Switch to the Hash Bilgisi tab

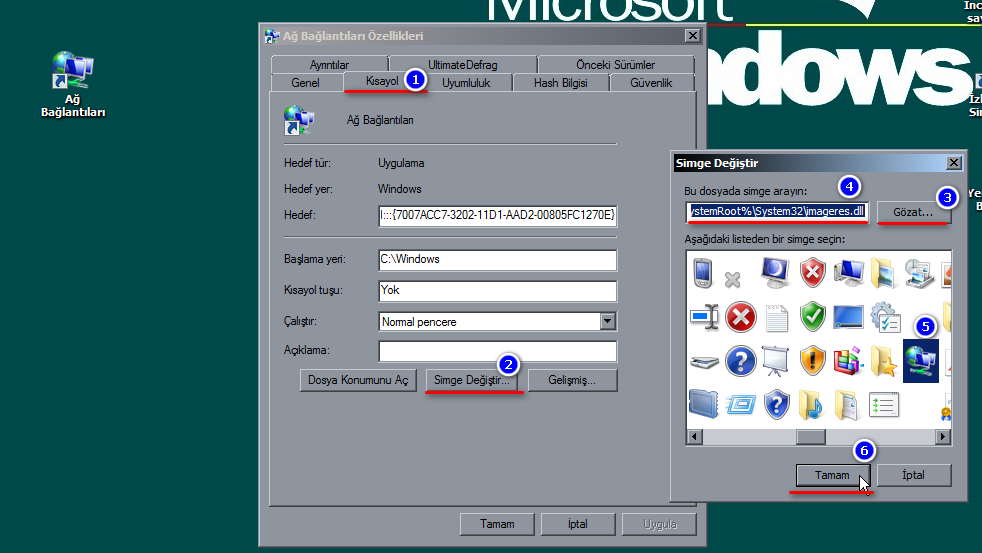[561, 83]
